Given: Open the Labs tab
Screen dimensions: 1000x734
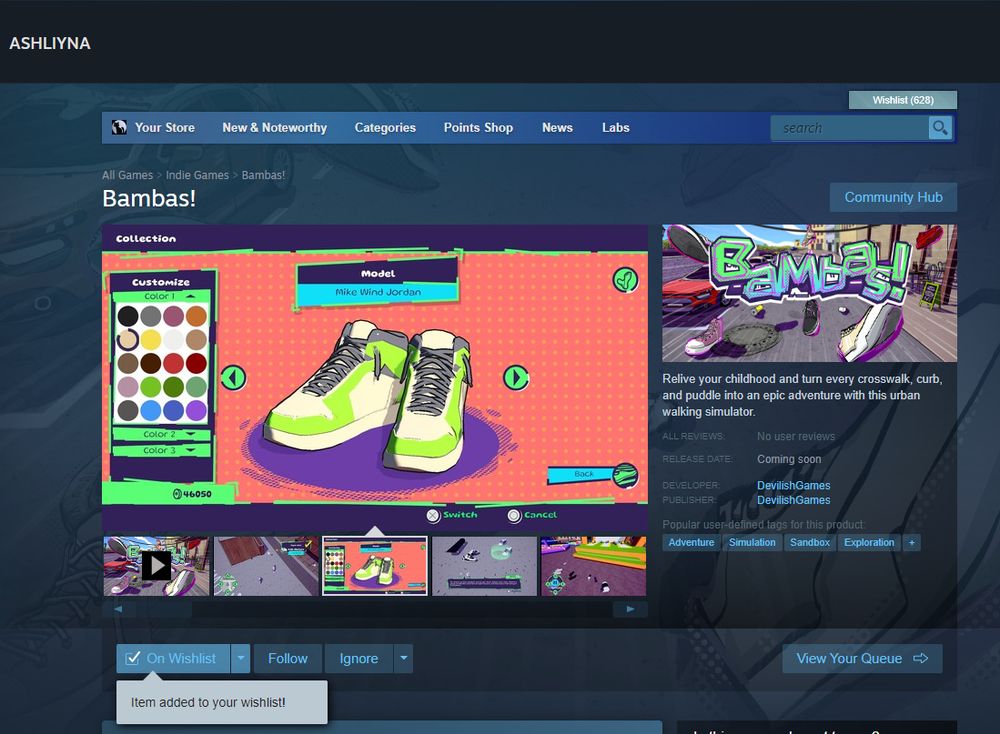Looking at the screenshot, I should [615, 128].
